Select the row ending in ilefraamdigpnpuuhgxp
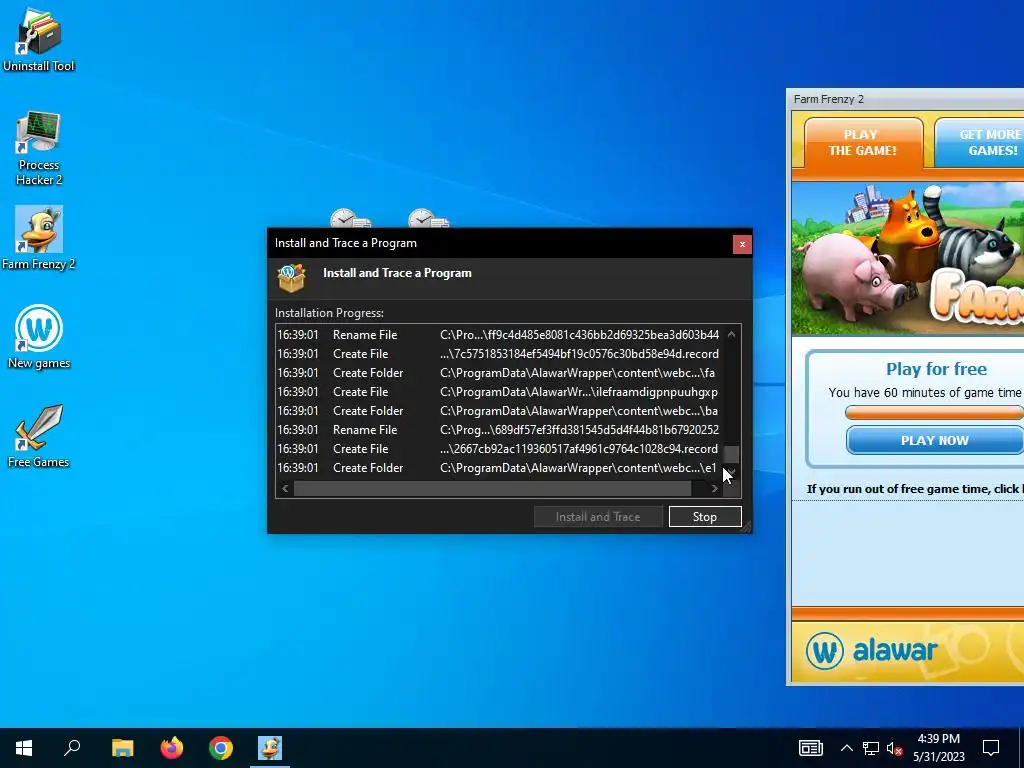This screenshot has height=768, width=1024. point(499,392)
